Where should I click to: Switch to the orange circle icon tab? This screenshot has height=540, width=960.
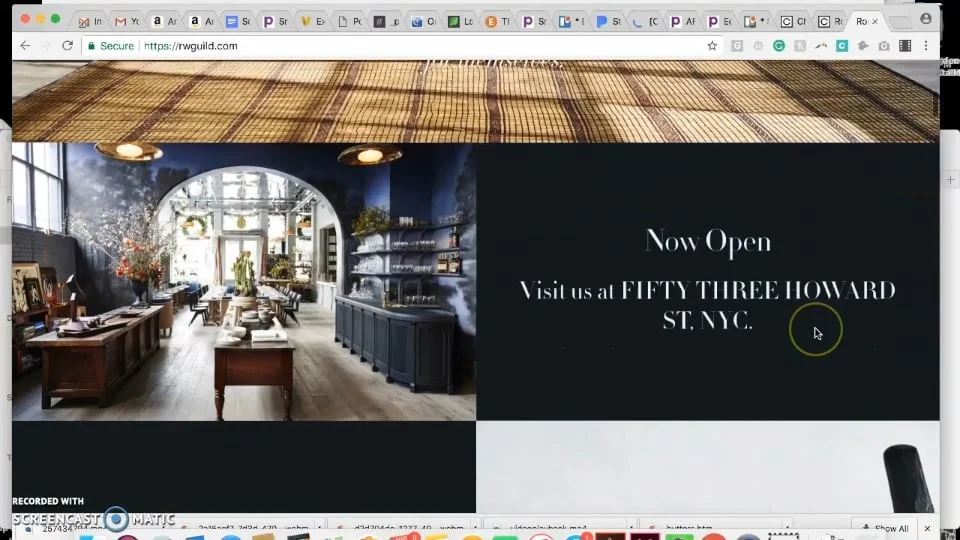coord(498,21)
